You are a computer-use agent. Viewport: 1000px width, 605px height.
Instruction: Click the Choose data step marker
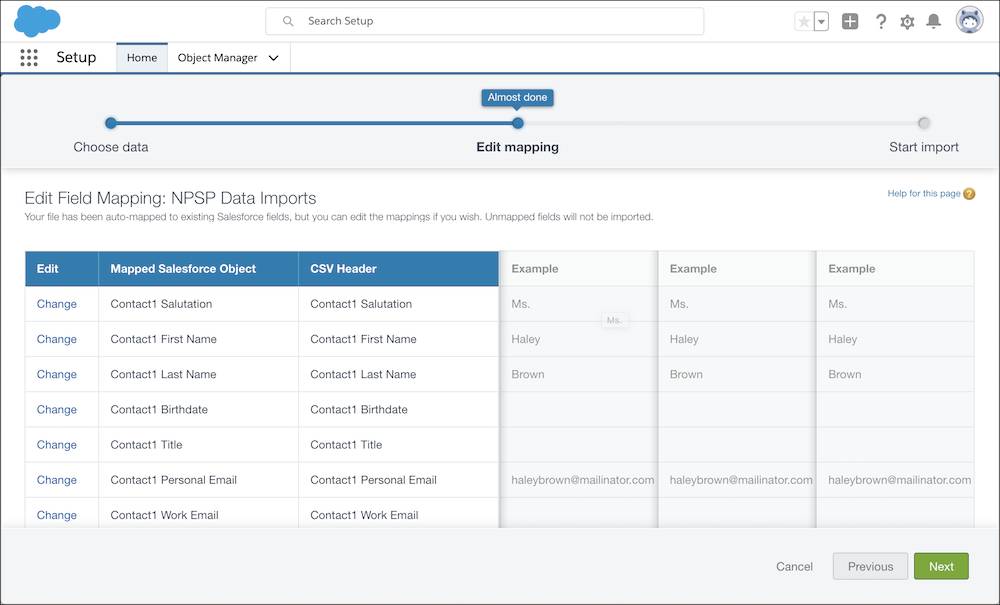[x=111, y=123]
